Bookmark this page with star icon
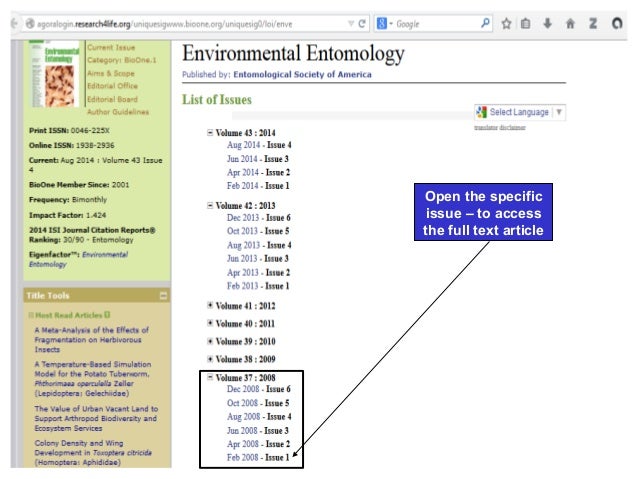The width and height of the screenshot is (638, 479). click(x=506, y=24)
